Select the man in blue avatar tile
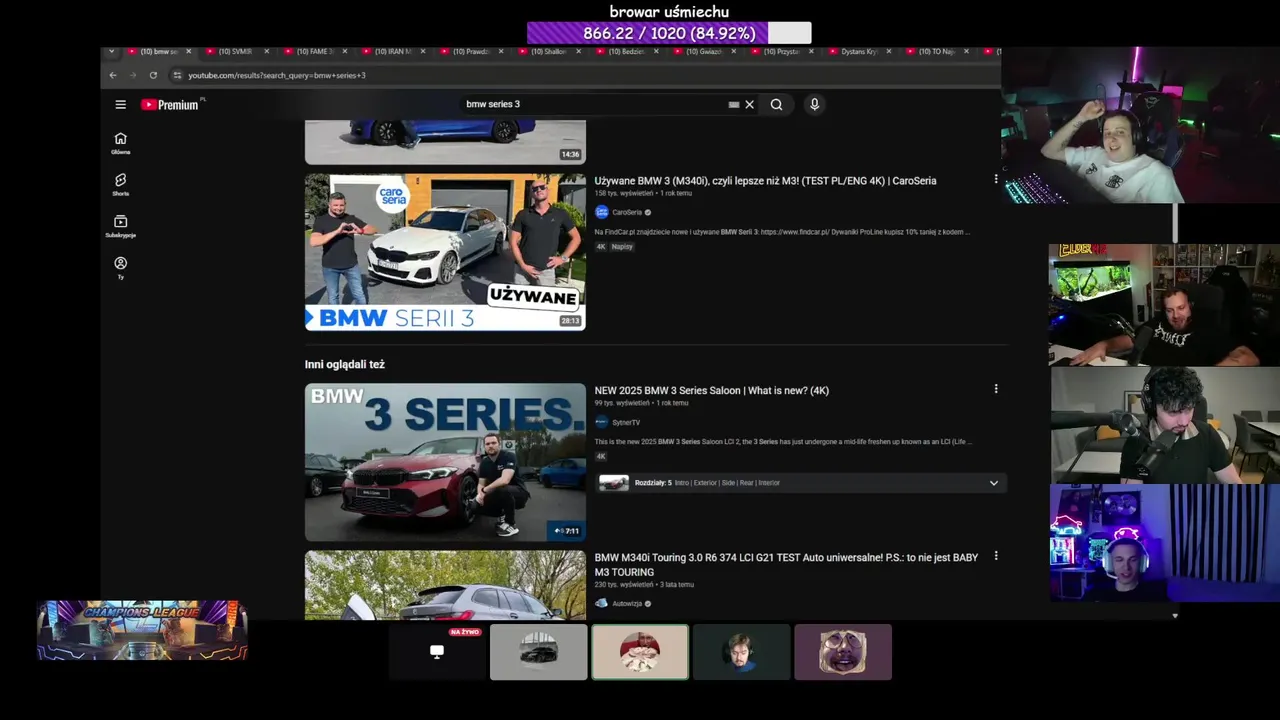The width and height of the screenshot is (1280, 720). click(x=742, y=652)
